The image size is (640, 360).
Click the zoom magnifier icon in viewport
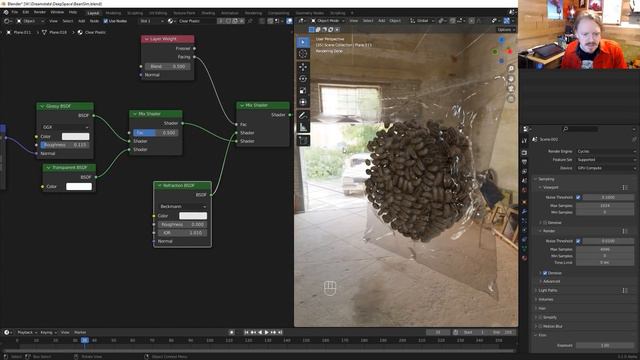511,68
